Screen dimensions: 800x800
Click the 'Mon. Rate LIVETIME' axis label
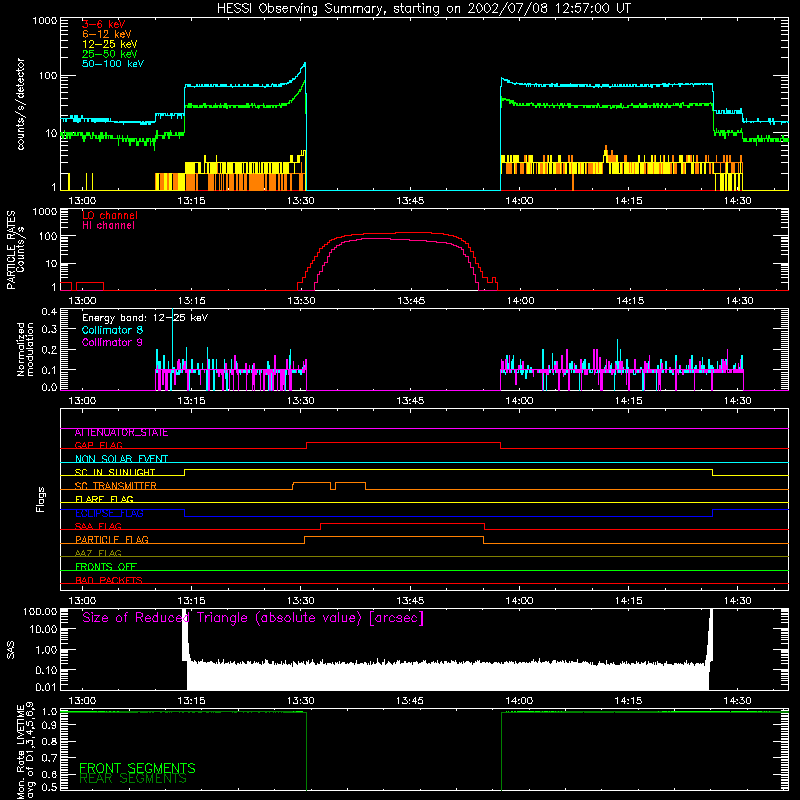25,751
